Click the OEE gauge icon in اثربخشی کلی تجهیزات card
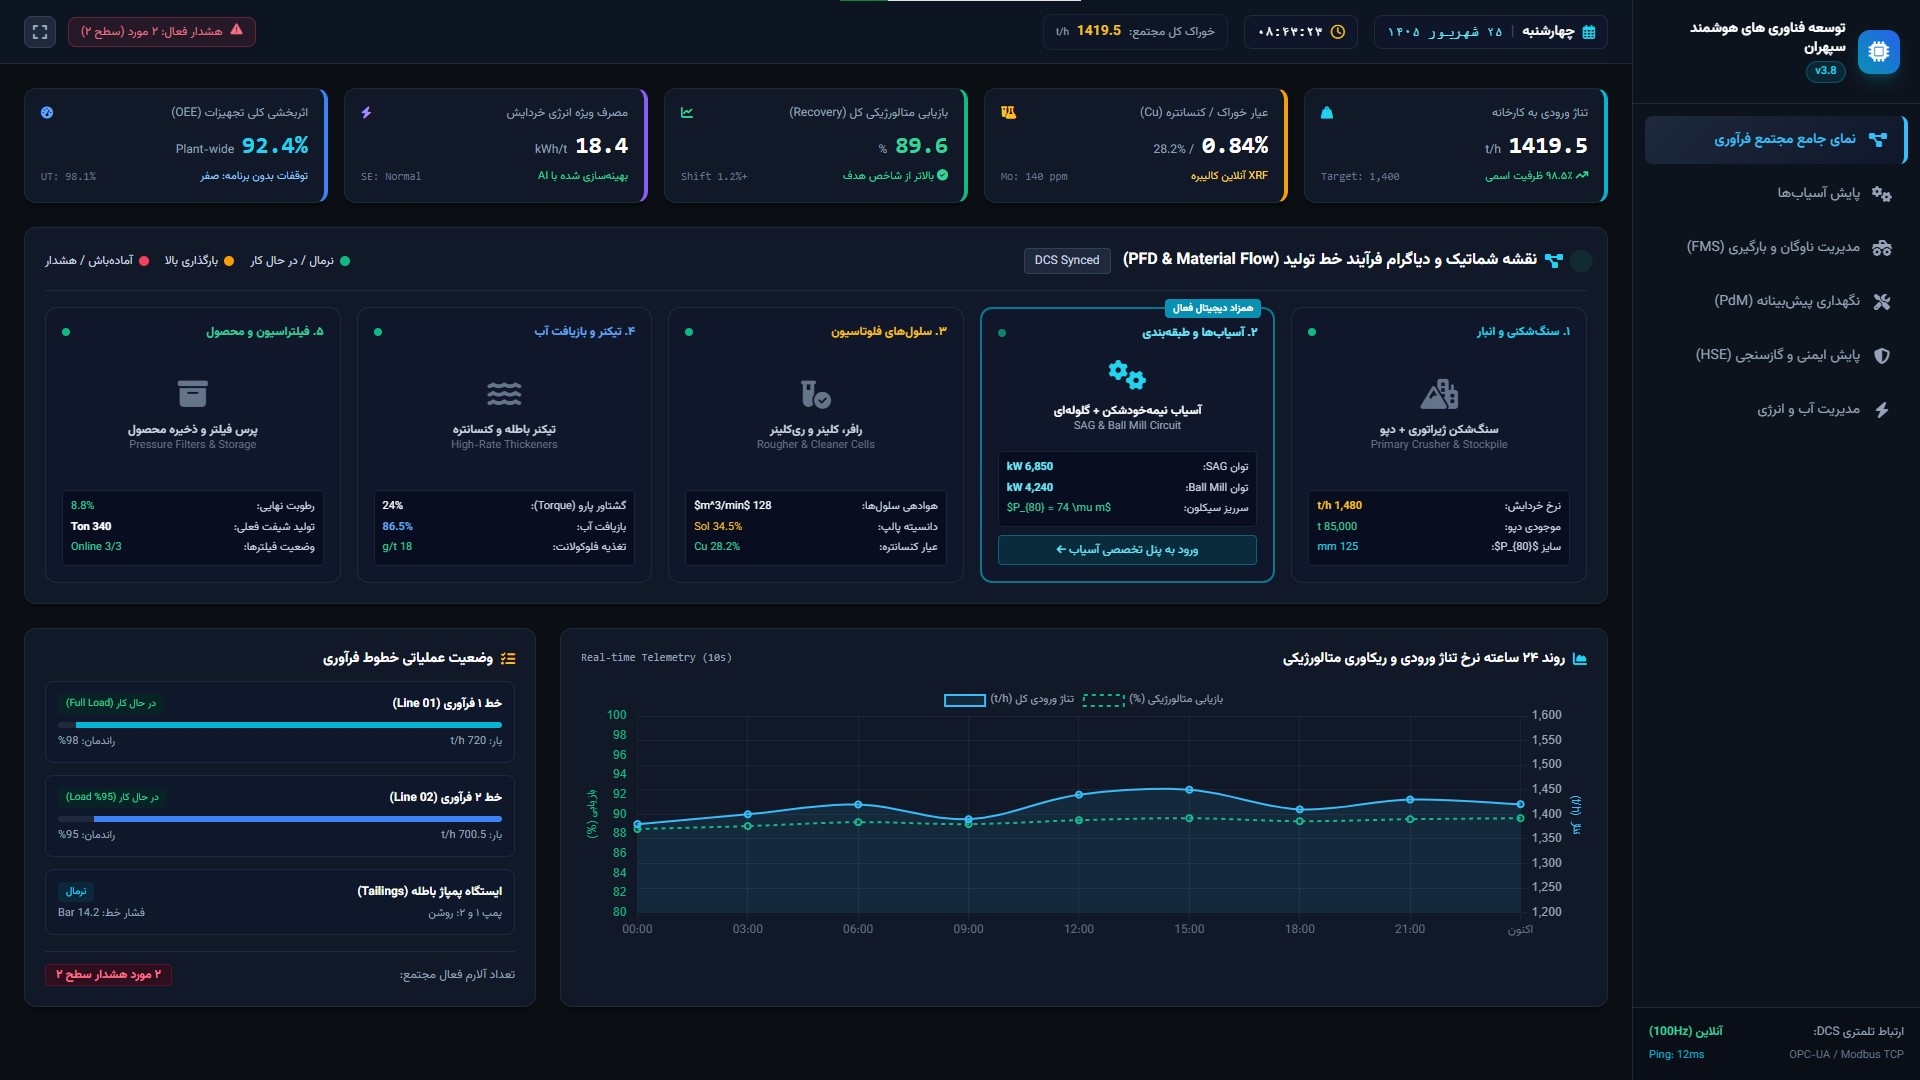The height and width of the screenshot is (1080, 1920). click(x=47, y=113)
